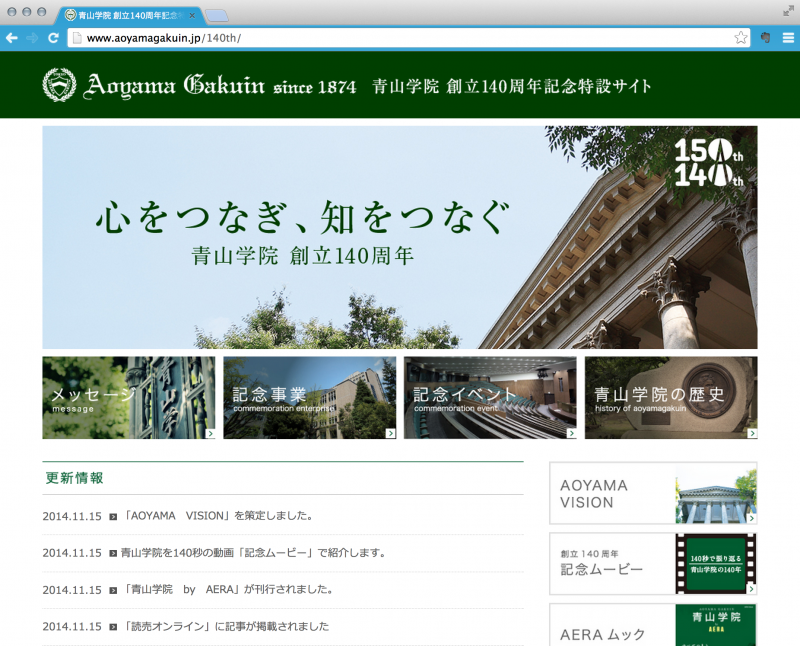This screenshot has width=800, height=646.
Task: Reload the page with the refresh icon
Action: 53,38
